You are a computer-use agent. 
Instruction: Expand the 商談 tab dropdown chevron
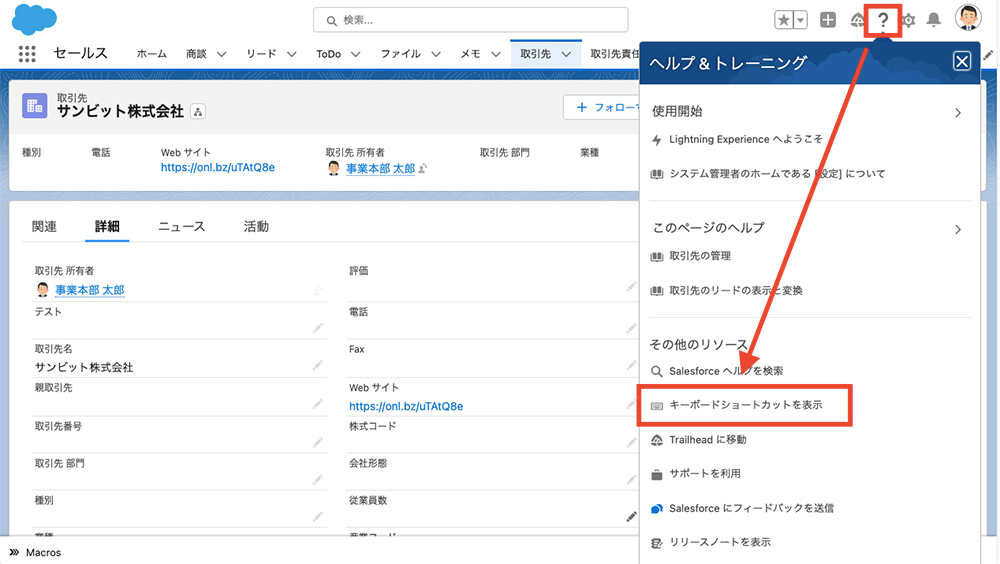coord(221,54)
